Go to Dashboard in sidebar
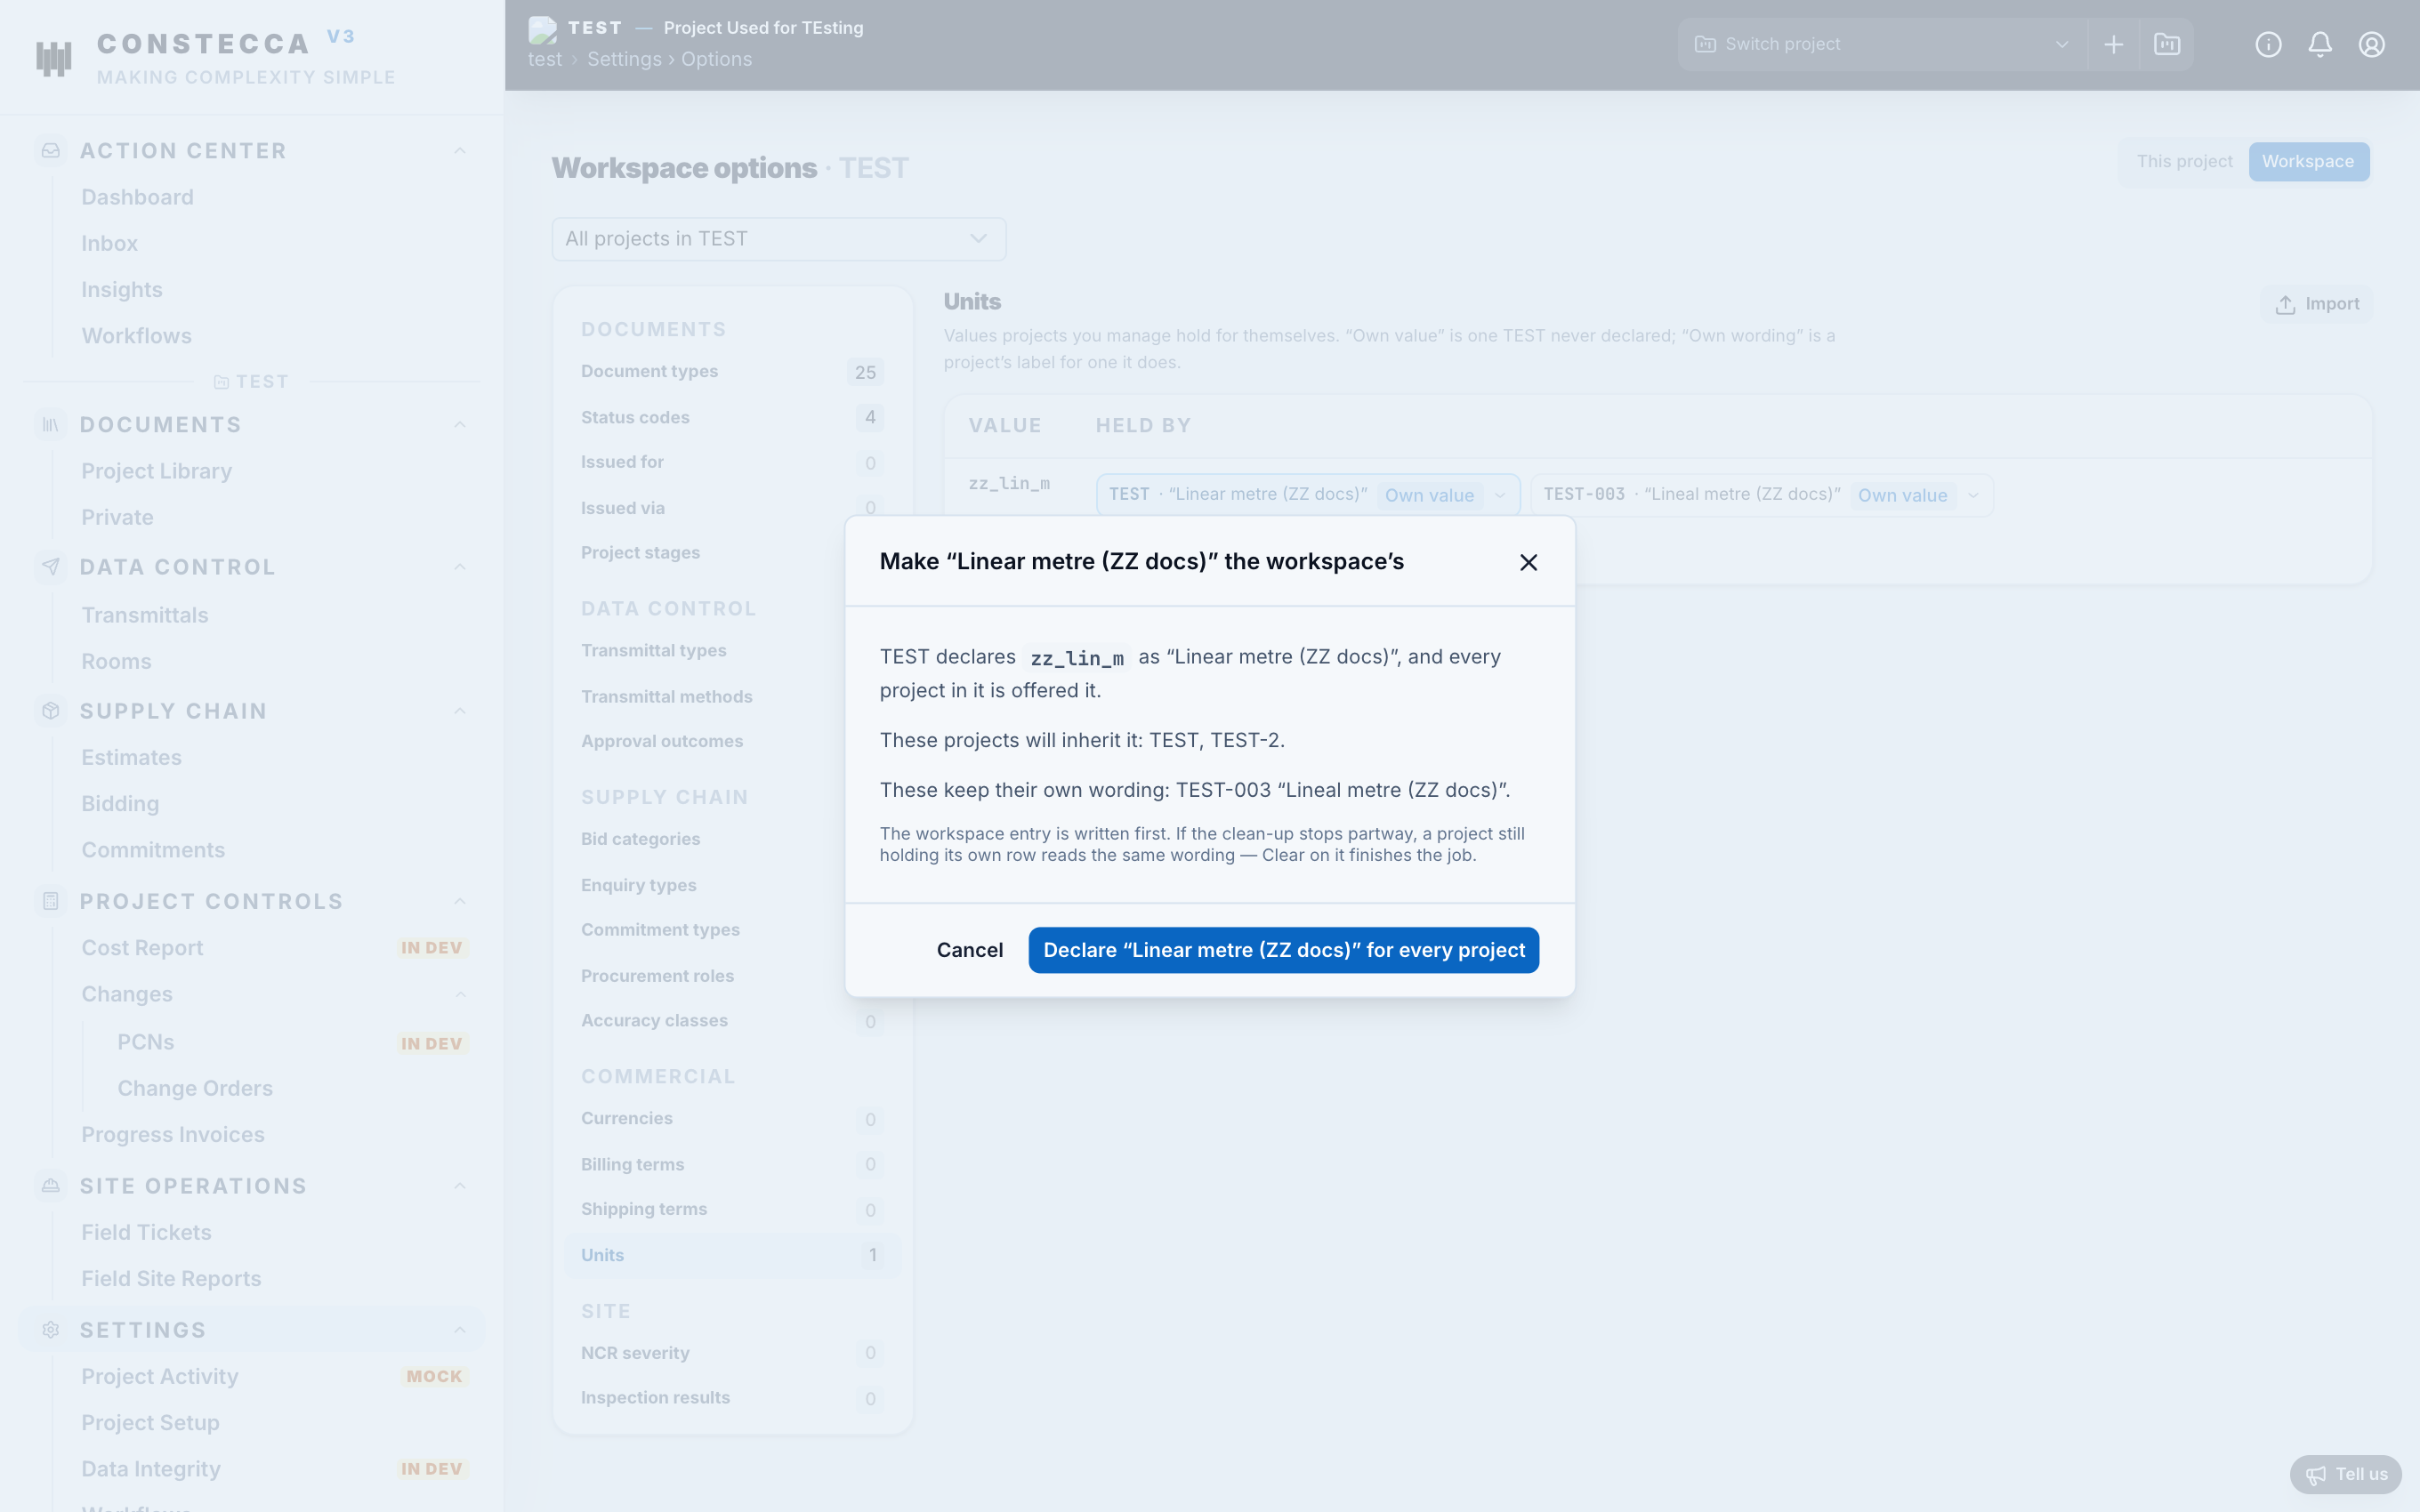Screen dimensions: 2420x1512 click(x=138, y=197)
